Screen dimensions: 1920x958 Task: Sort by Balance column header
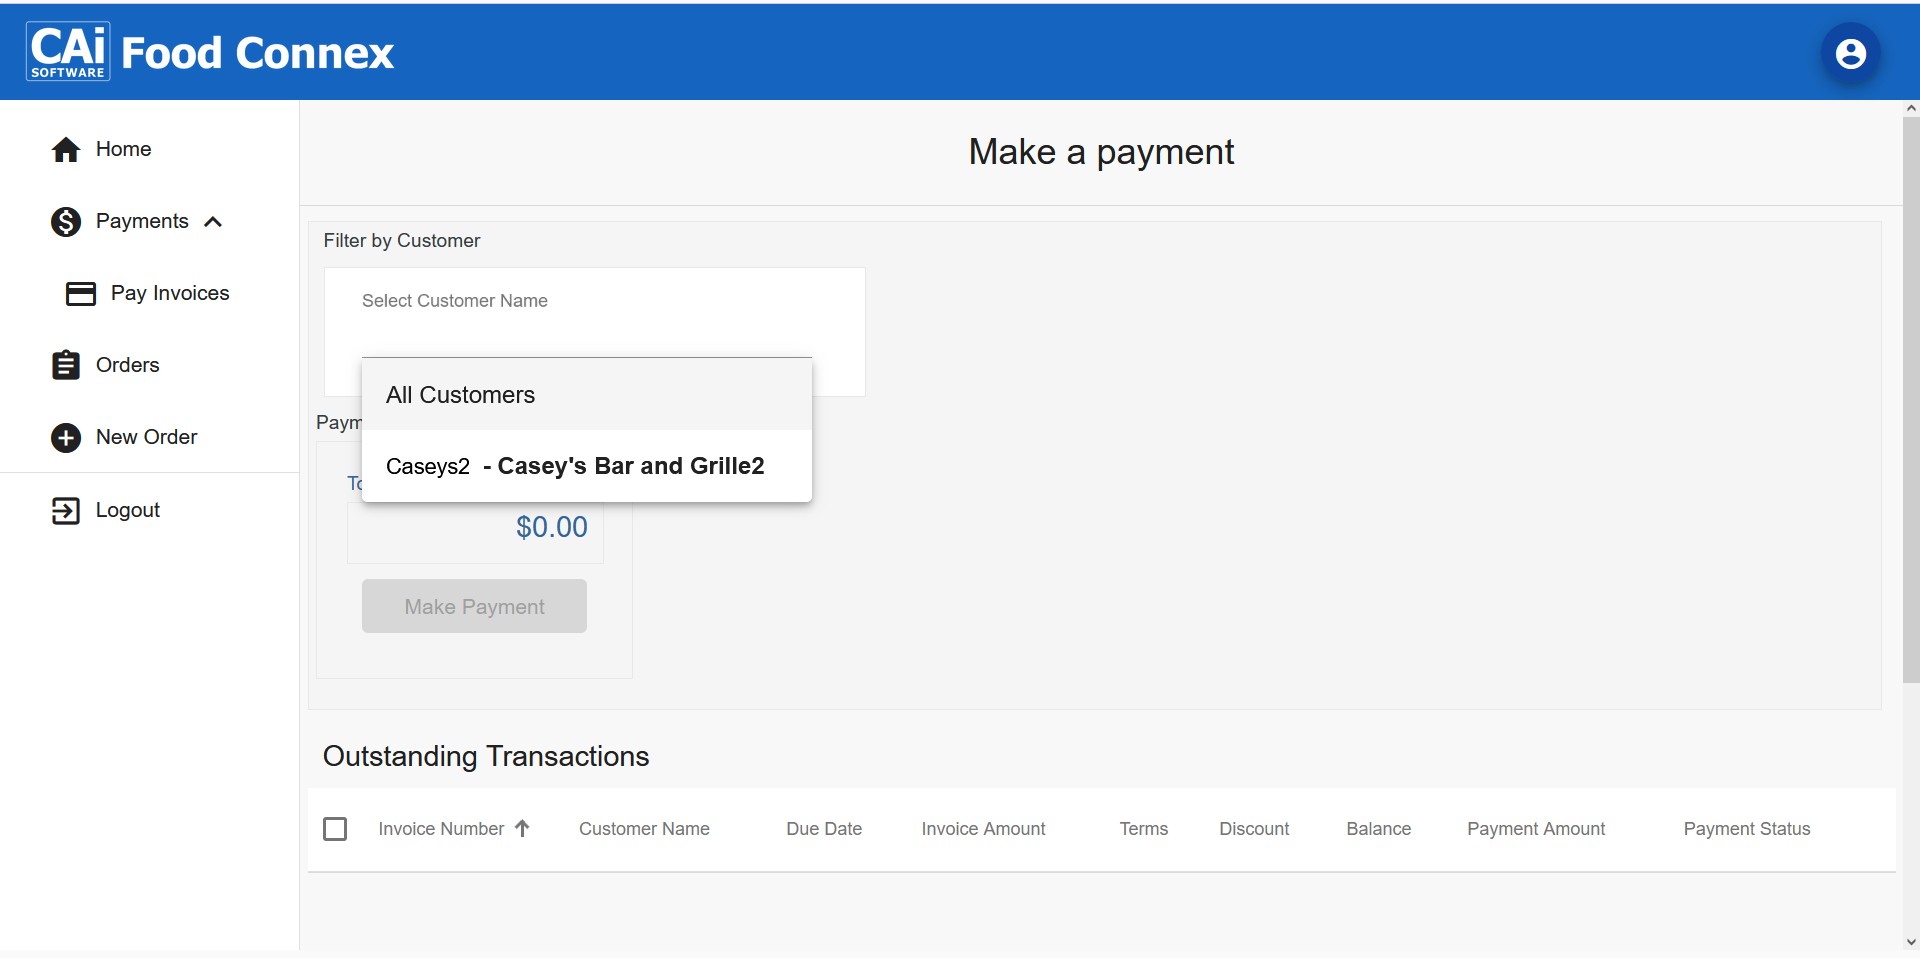[x=1378, y=829]
